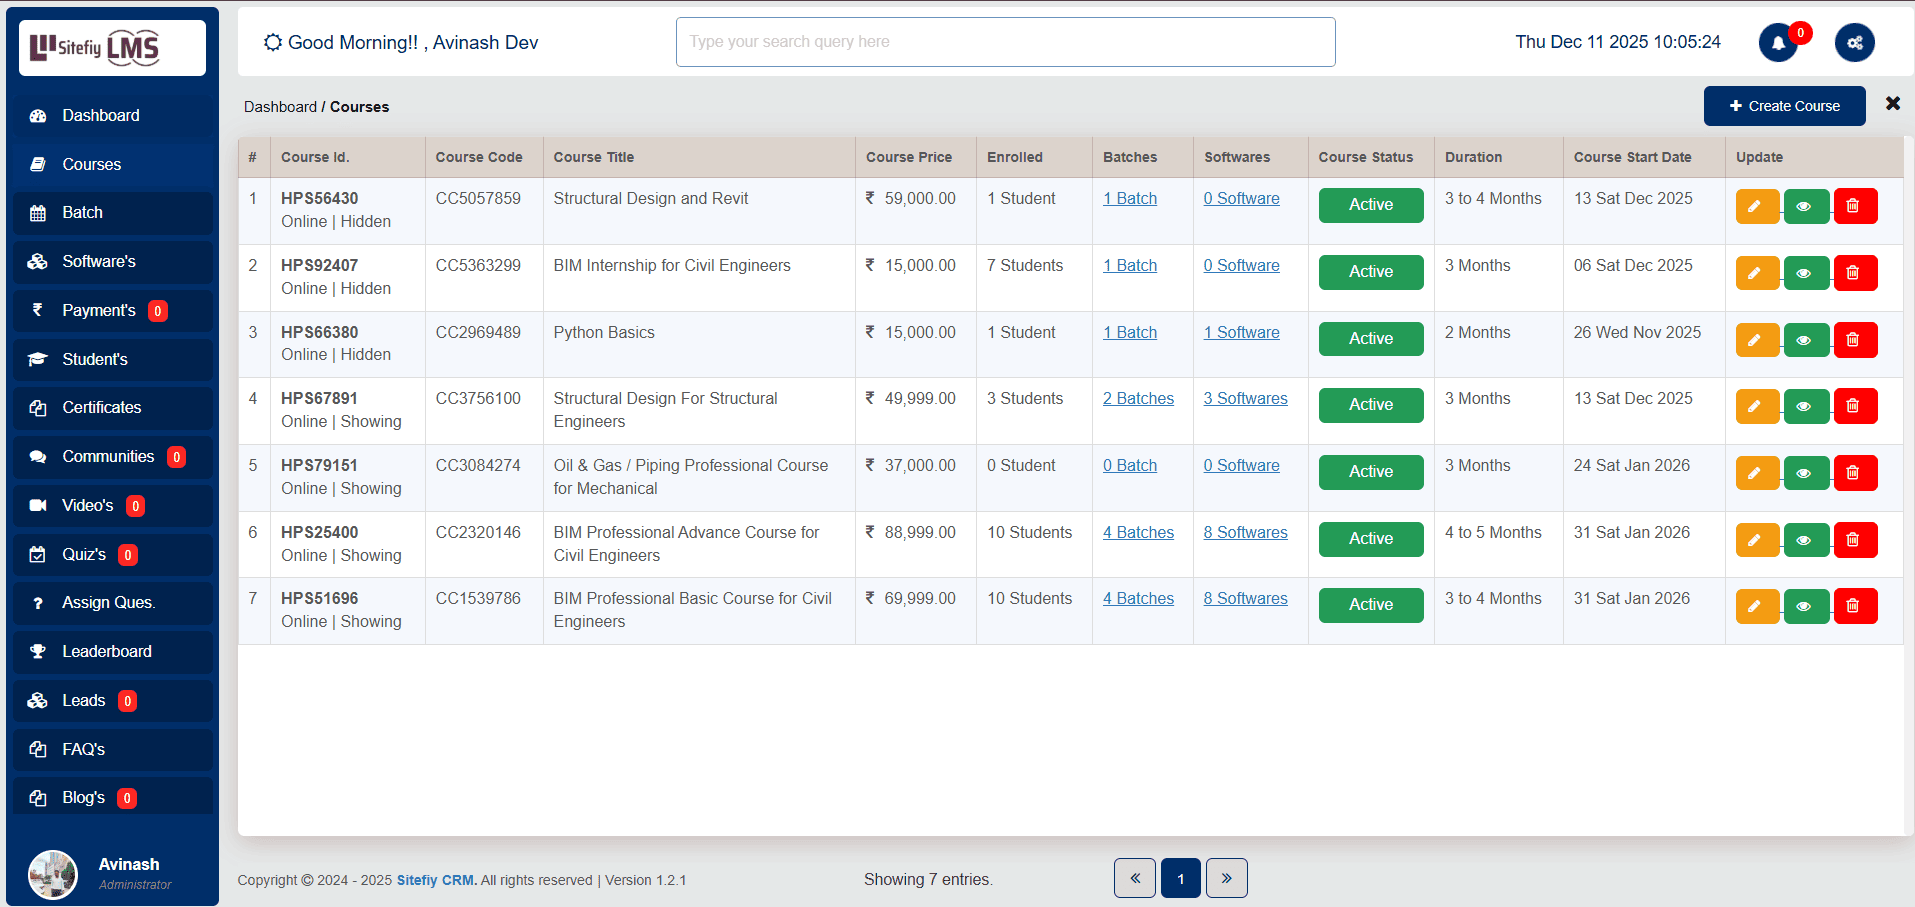Delete the Python Basics course

coord(1855,339)
